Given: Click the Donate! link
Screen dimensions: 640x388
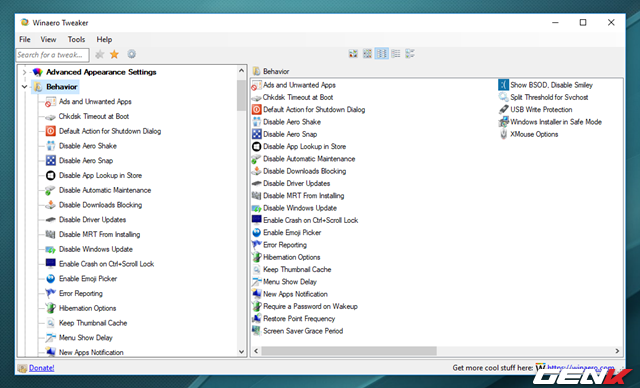Looking at the screenshot, I should [x=42, y=368].
